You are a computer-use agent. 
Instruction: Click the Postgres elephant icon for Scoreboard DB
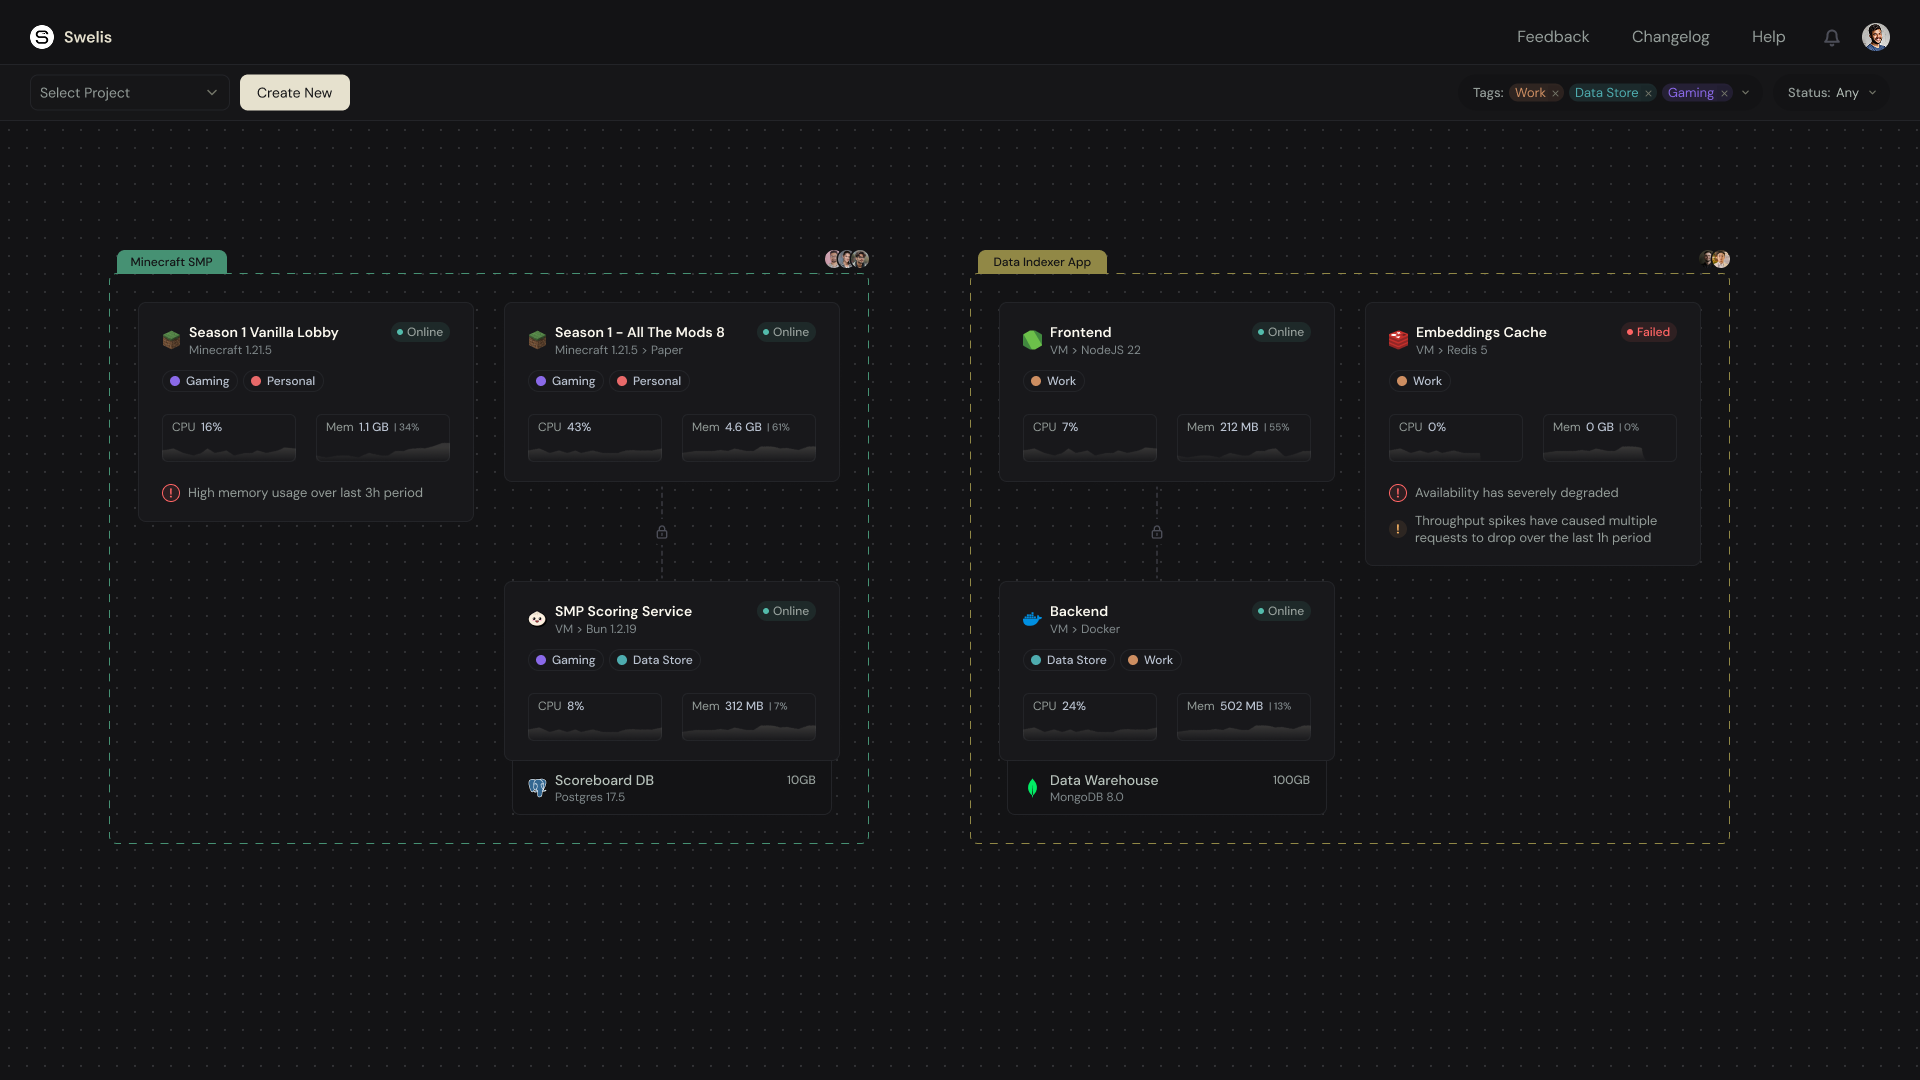537,788
